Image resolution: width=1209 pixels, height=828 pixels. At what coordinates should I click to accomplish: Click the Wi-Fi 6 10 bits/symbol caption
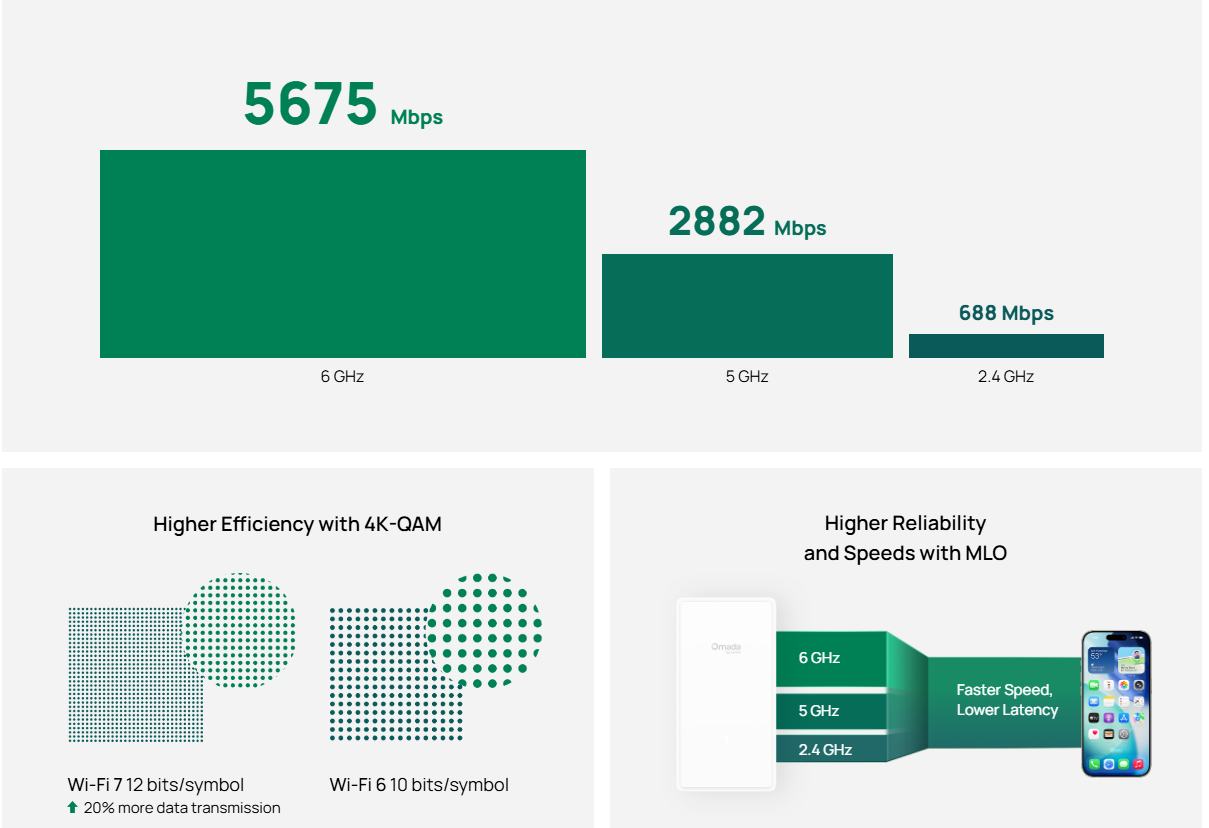(x=419, y=785)
